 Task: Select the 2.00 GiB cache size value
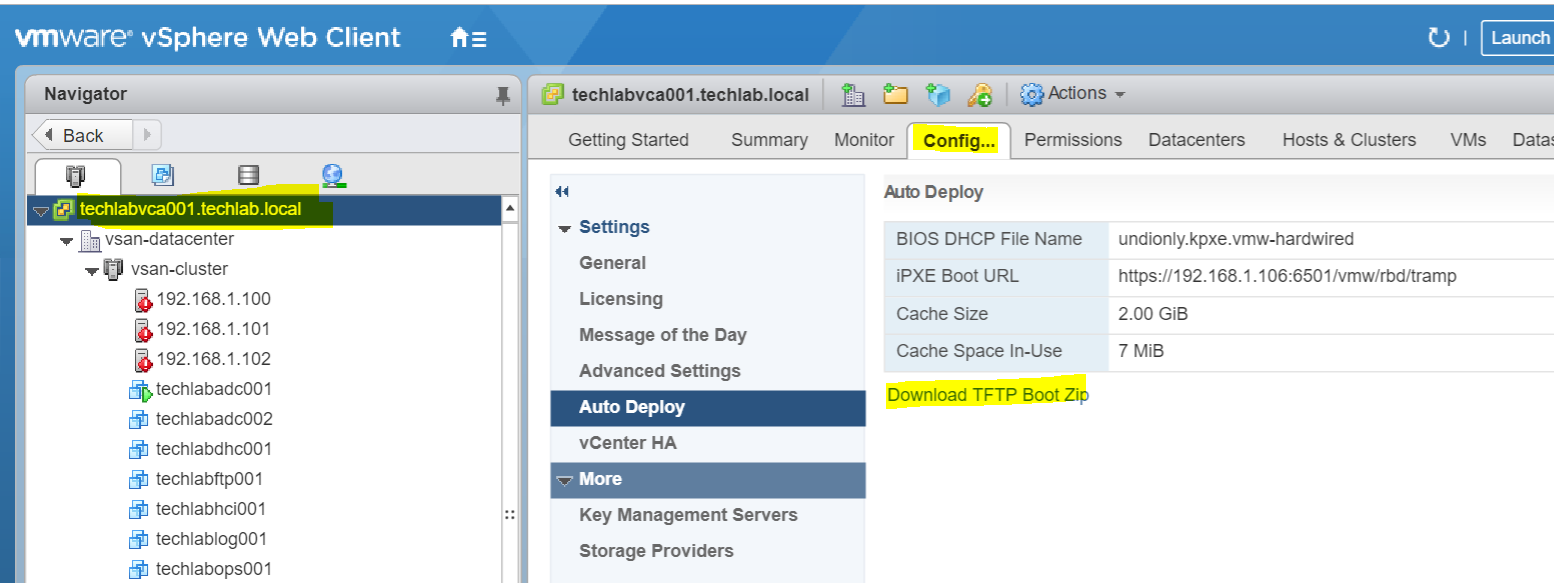1153,313
